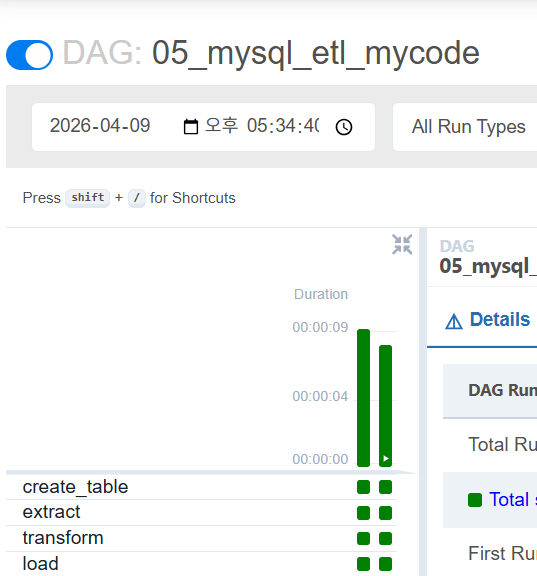Select the second run bar with play marker
The image size is (537, 576).
[385, 406]
